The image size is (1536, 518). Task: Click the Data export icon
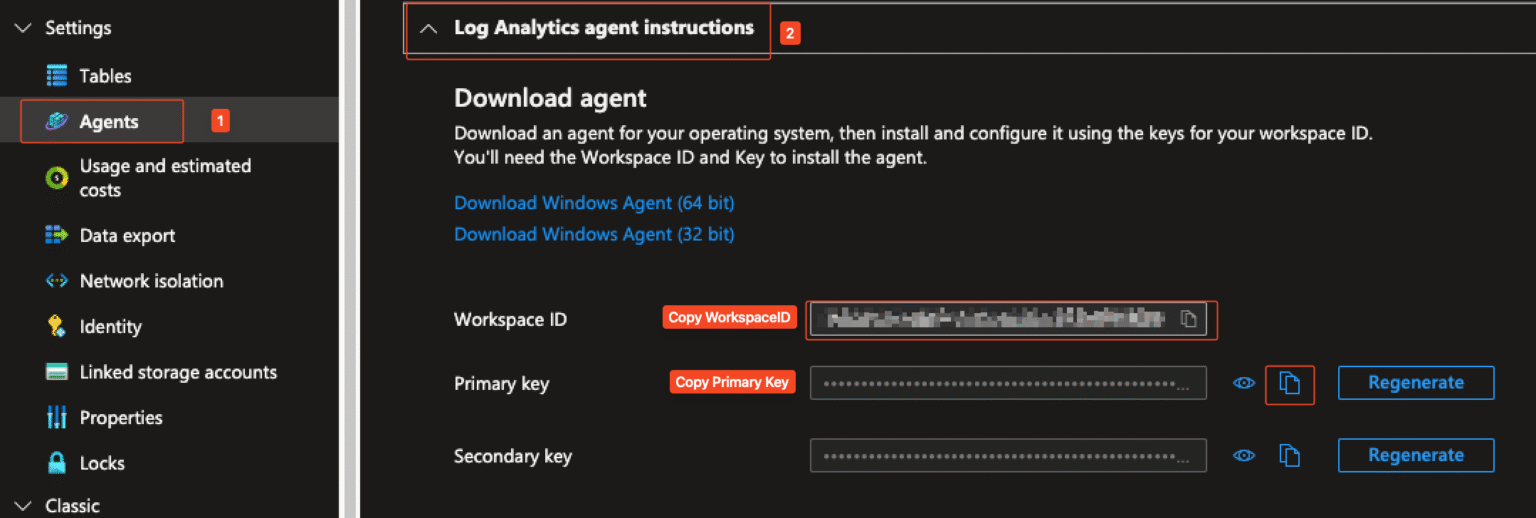click(x=57, y=236)
